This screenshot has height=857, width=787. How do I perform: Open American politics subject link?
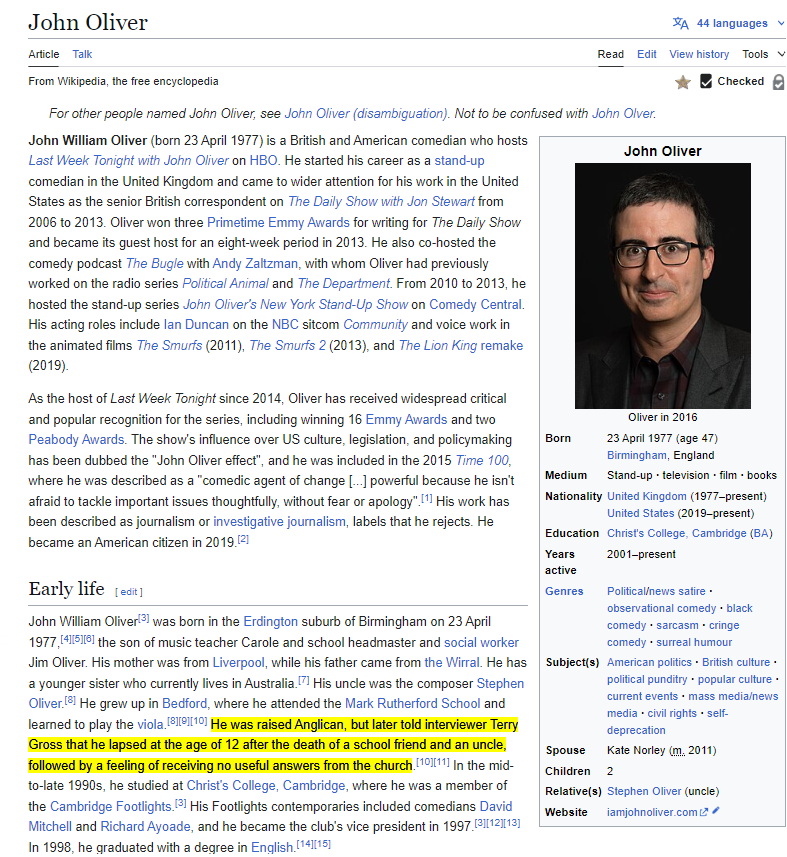click(x=649, y=662)
